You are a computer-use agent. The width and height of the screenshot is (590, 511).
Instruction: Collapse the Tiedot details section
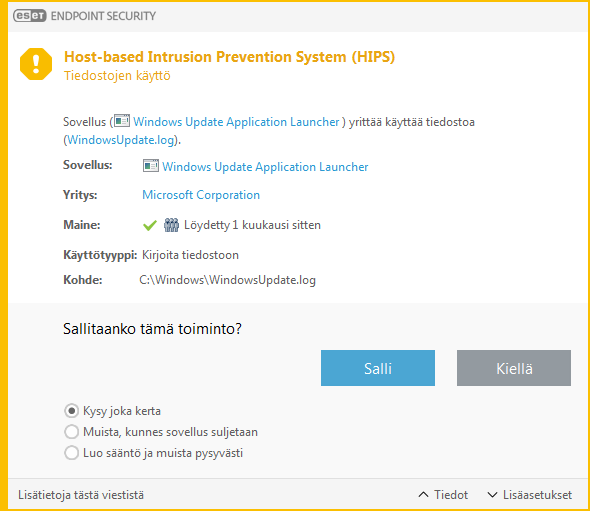click(443, 494)
